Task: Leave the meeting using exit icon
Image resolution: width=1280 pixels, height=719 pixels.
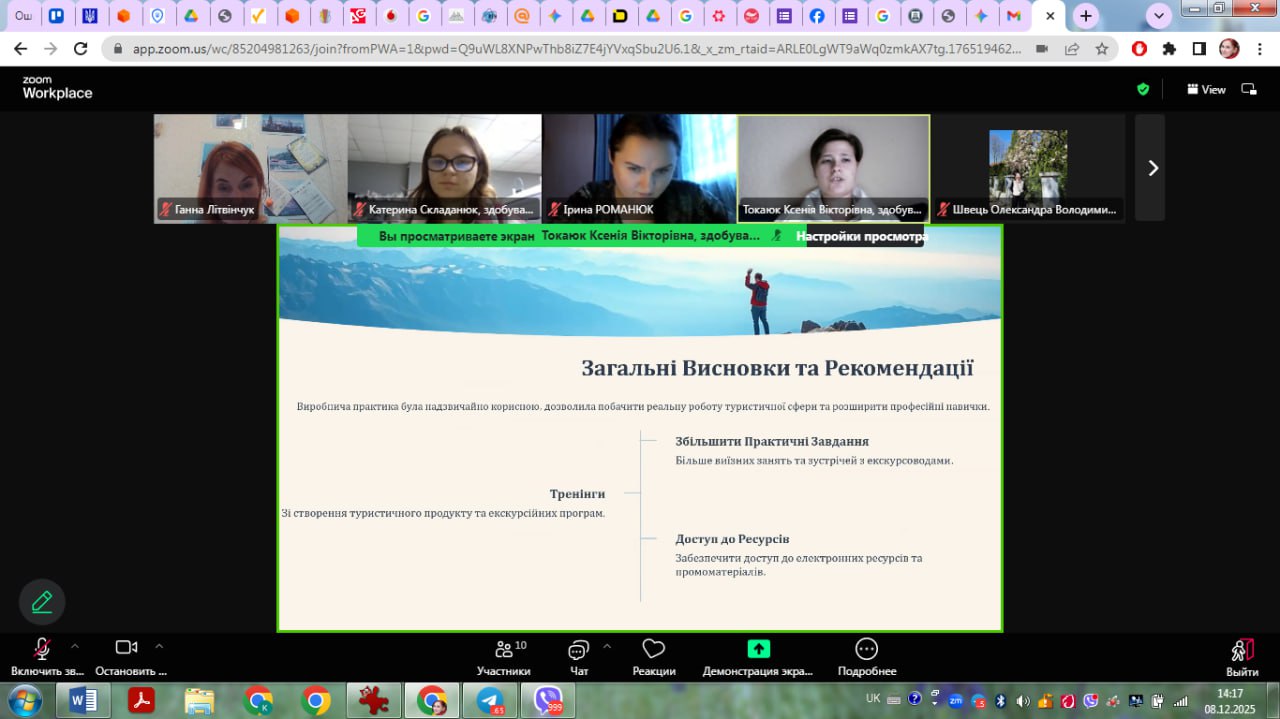Action: tap(1242, 657)
